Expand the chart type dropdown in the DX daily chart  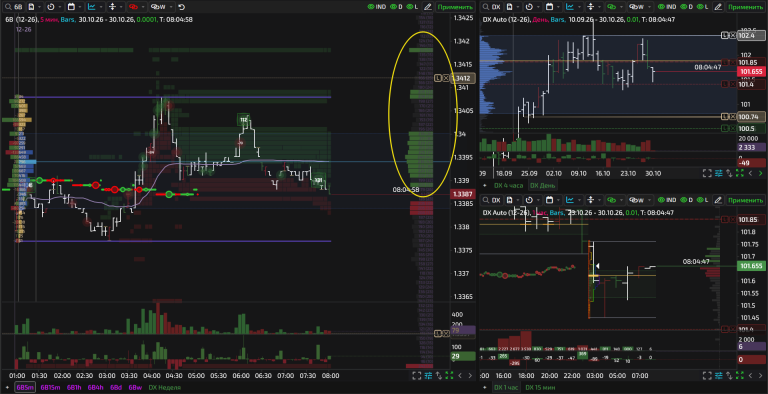[x=578, y=7]
